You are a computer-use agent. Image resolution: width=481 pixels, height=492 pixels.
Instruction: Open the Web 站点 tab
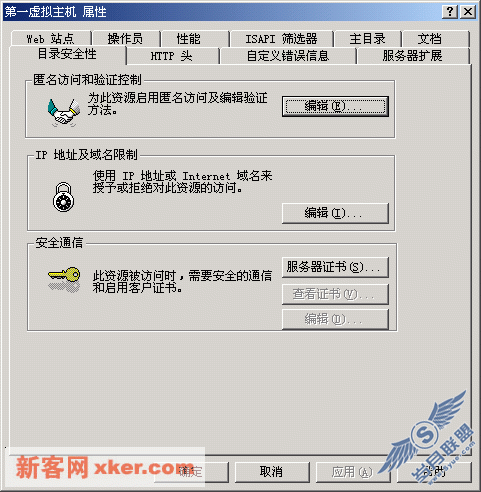[x=51, y=39]
